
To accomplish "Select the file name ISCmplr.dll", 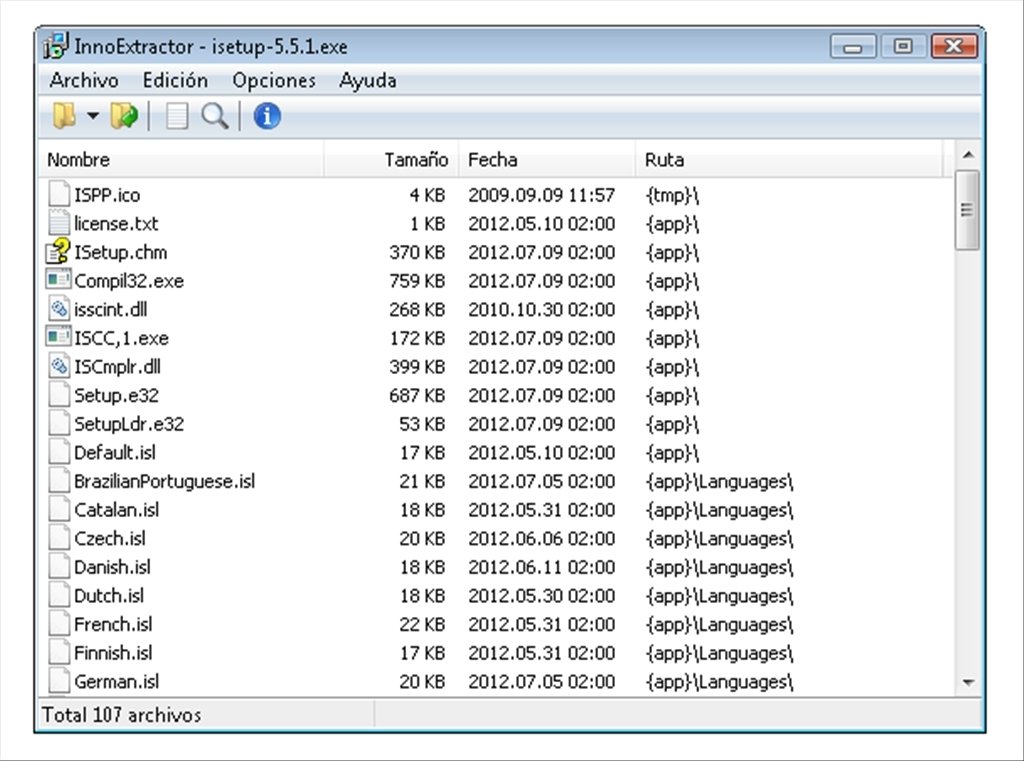I will tap(118, 366).
